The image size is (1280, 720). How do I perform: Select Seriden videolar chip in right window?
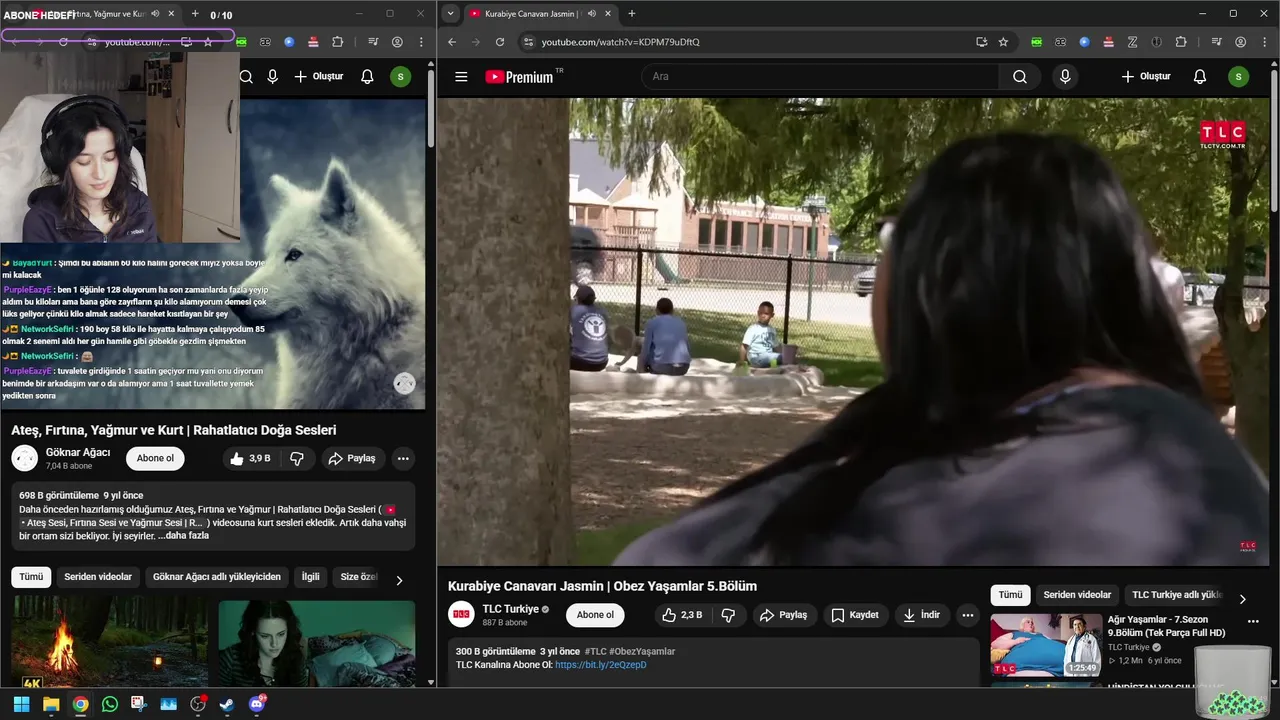coord(1077,595)
